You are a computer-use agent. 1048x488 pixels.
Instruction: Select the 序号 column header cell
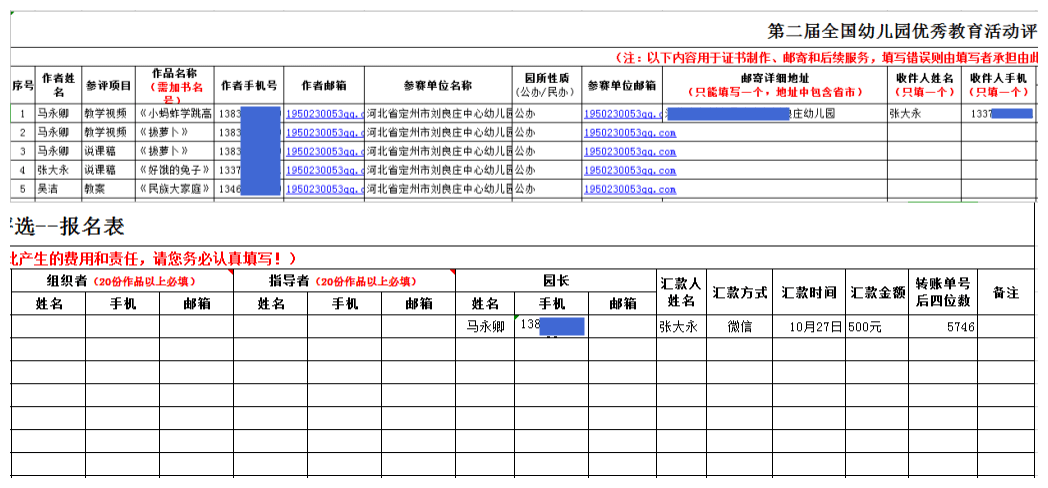click(22, 85)
